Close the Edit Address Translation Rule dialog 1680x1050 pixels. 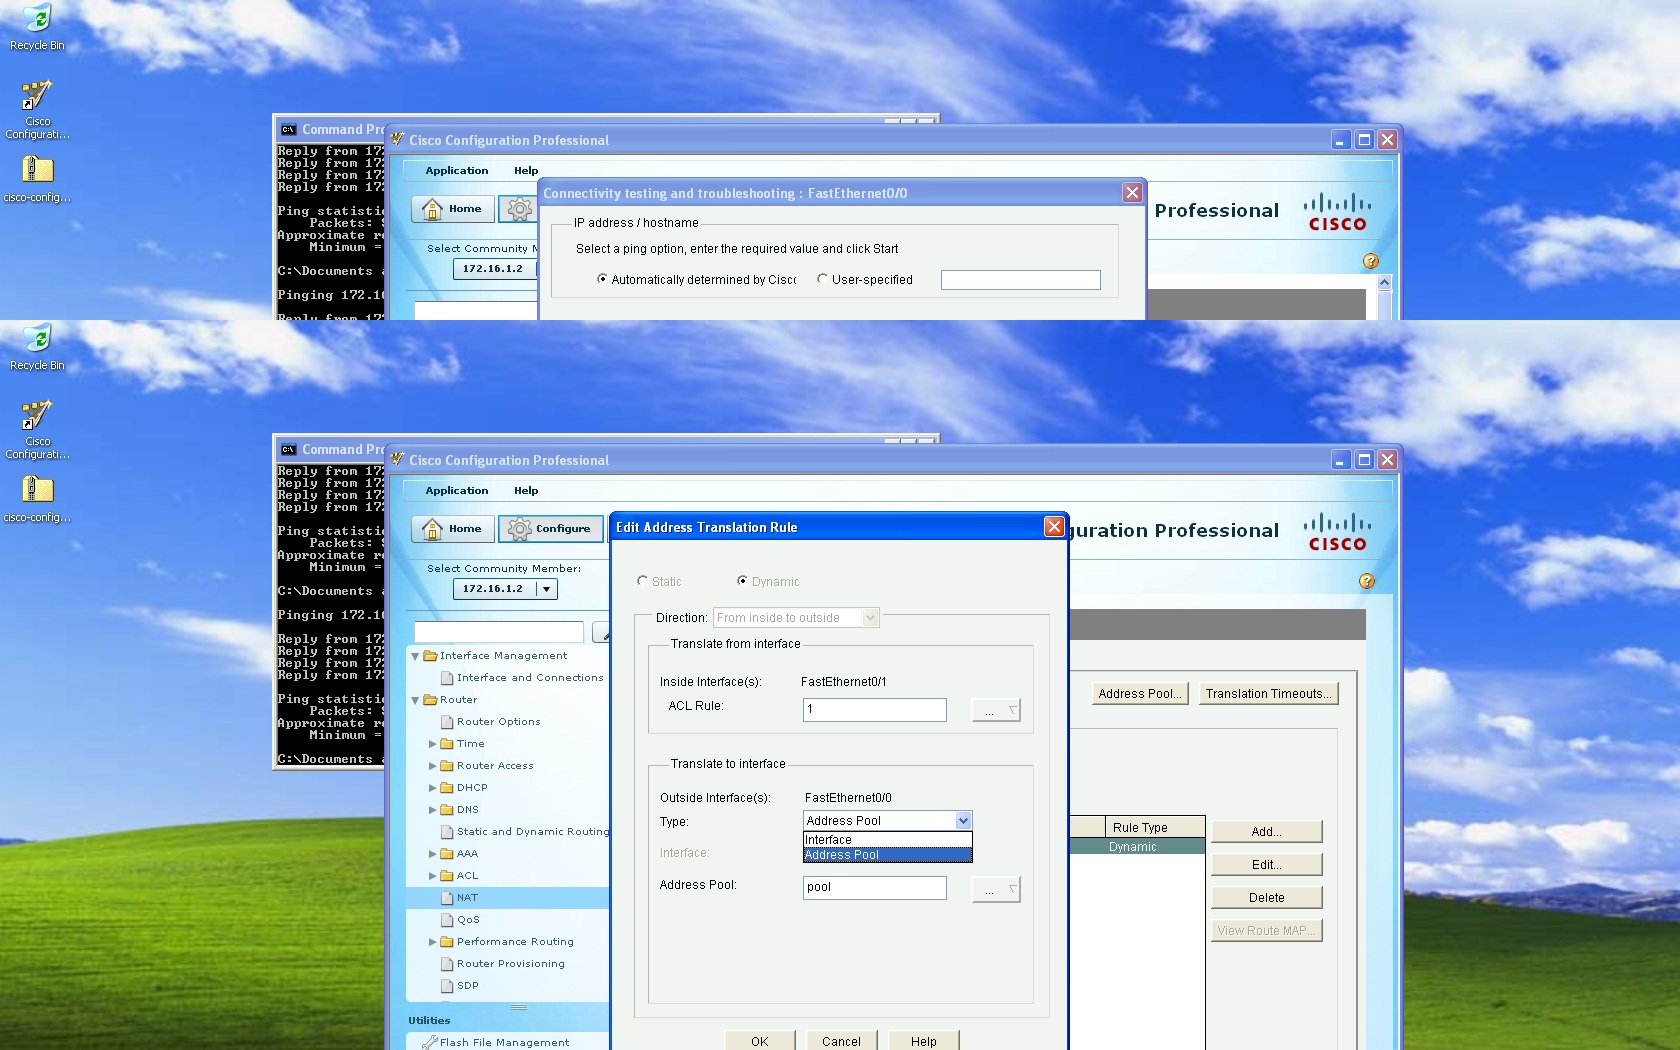click(1054, 527)
